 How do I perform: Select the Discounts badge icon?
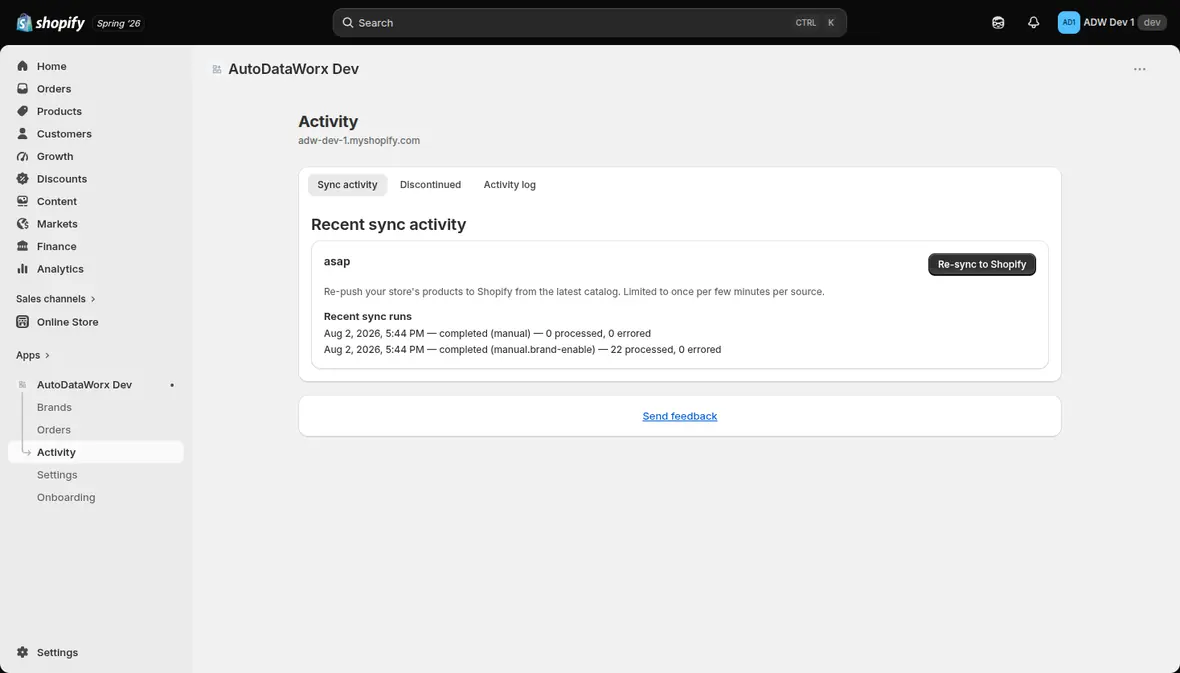tap(23, 179)
